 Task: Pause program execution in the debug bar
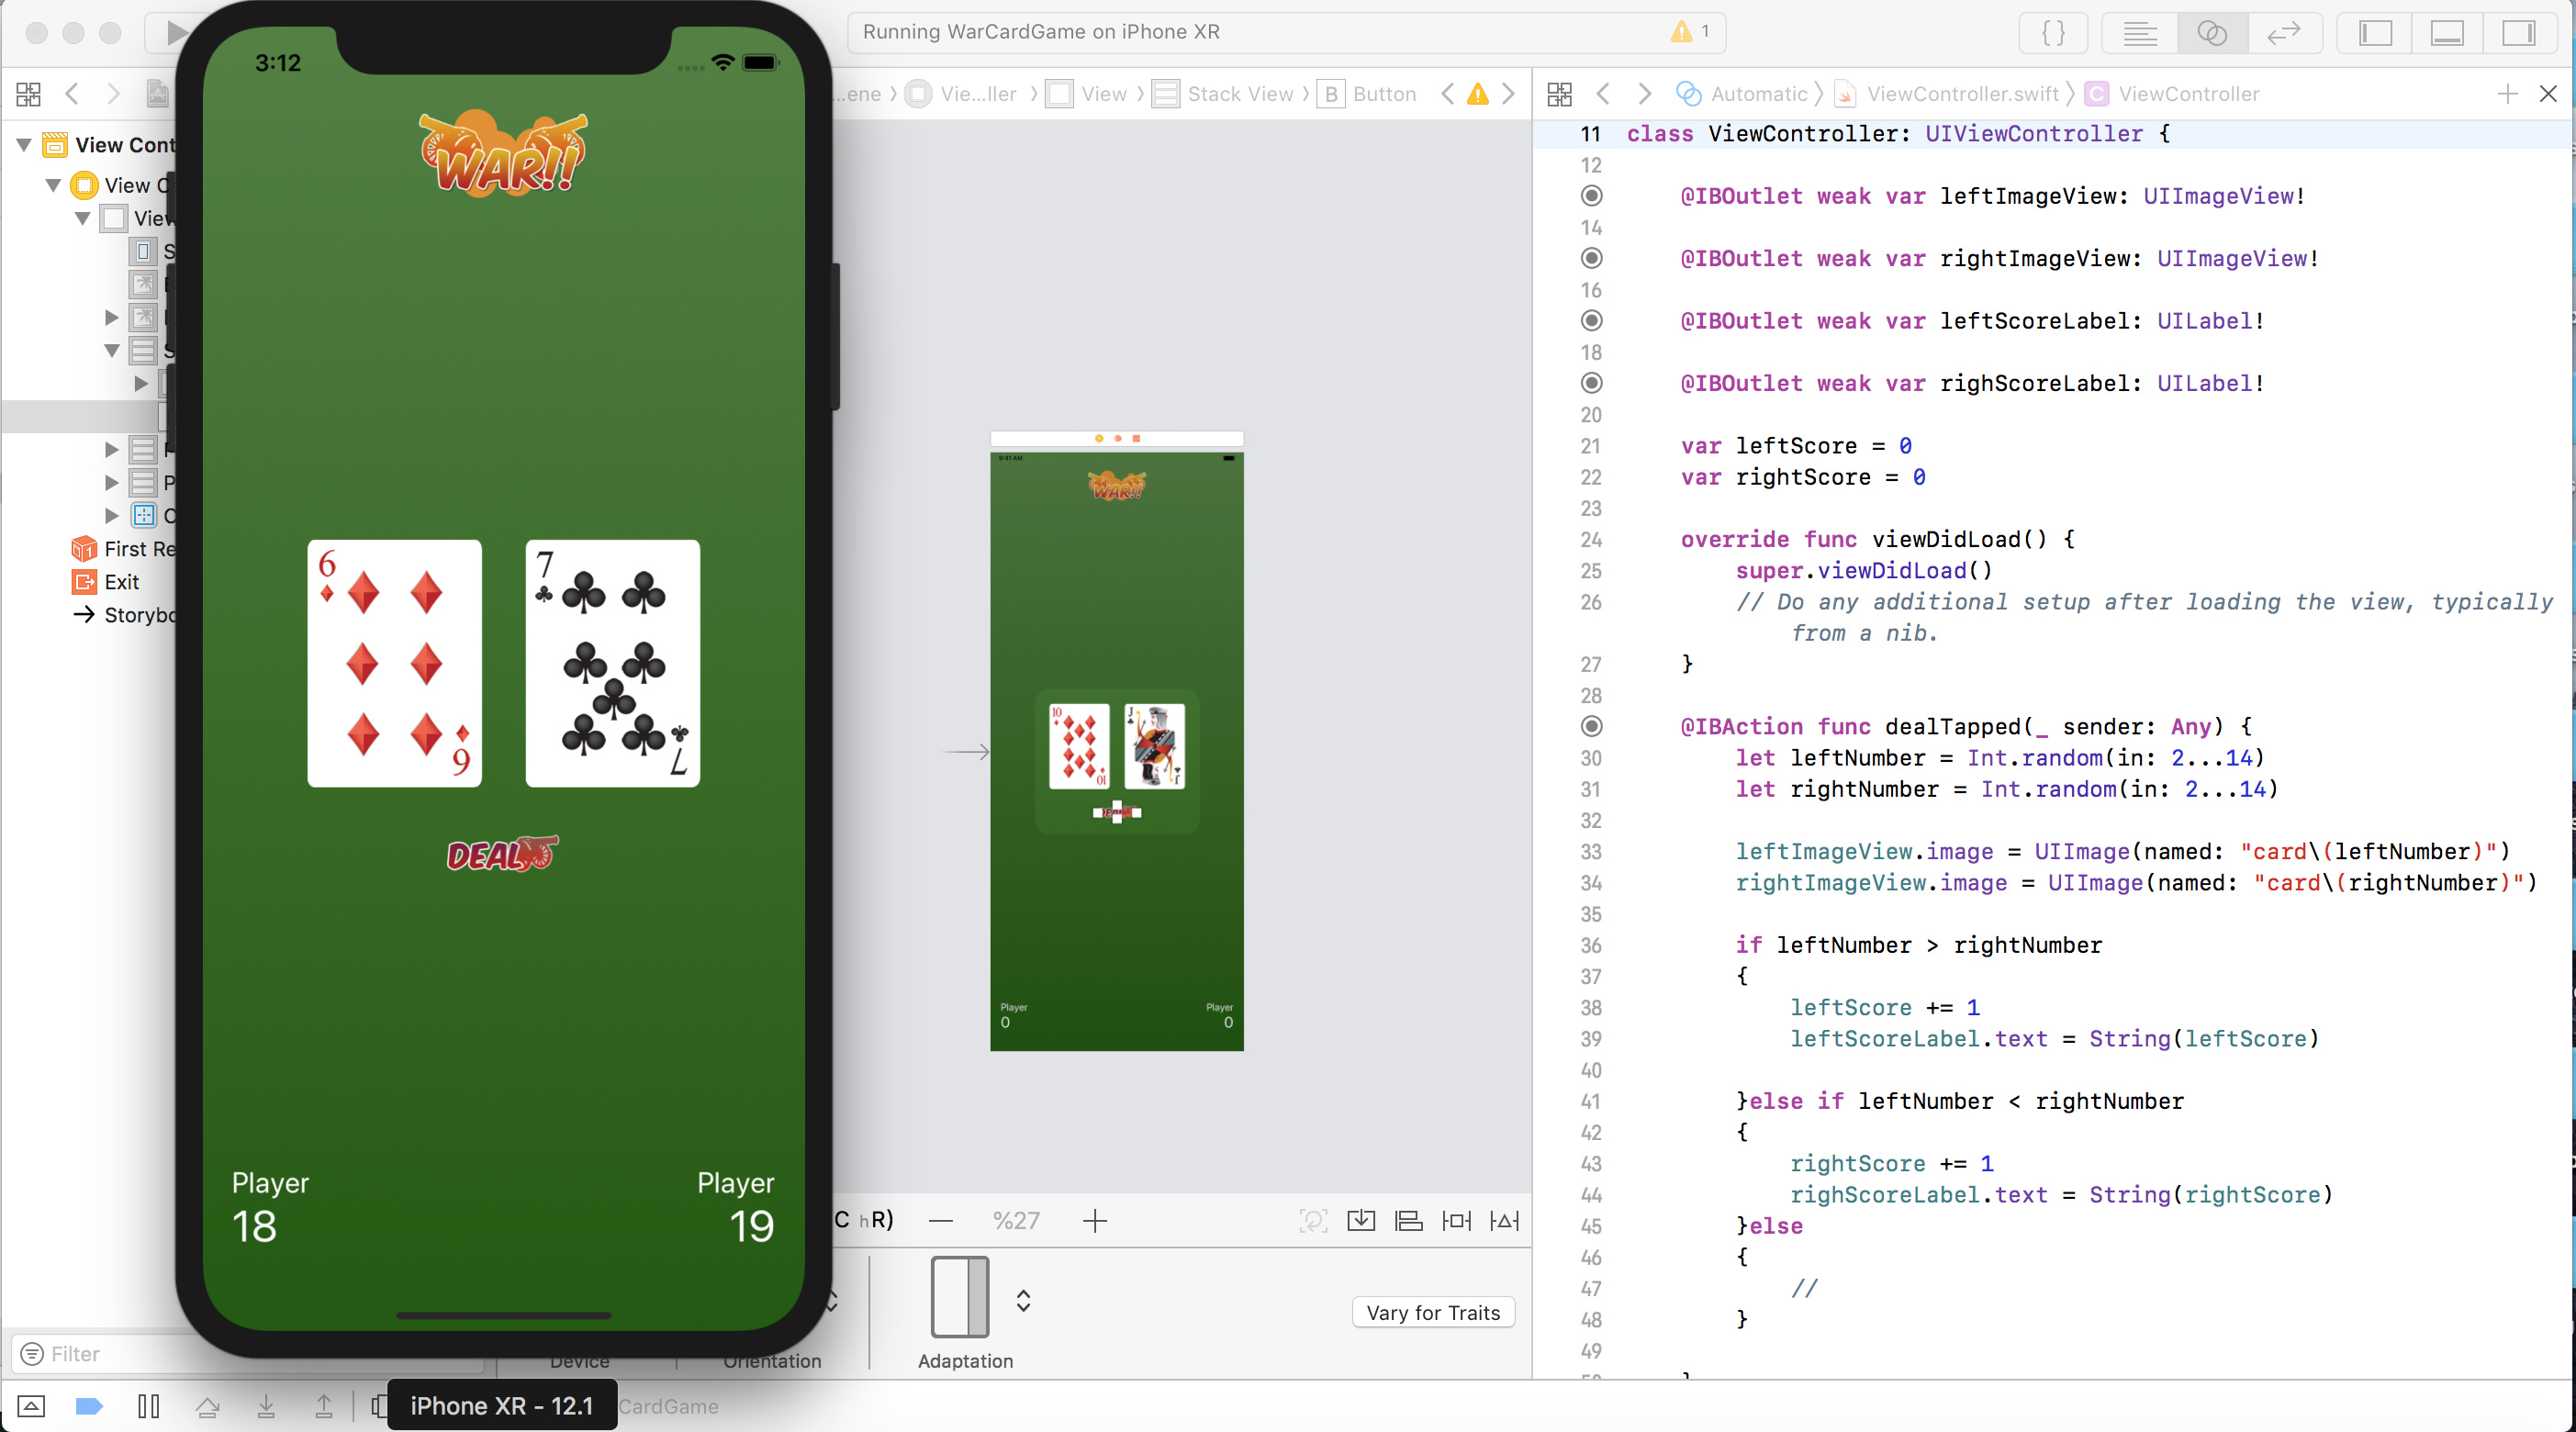[x=148, y=1406]
